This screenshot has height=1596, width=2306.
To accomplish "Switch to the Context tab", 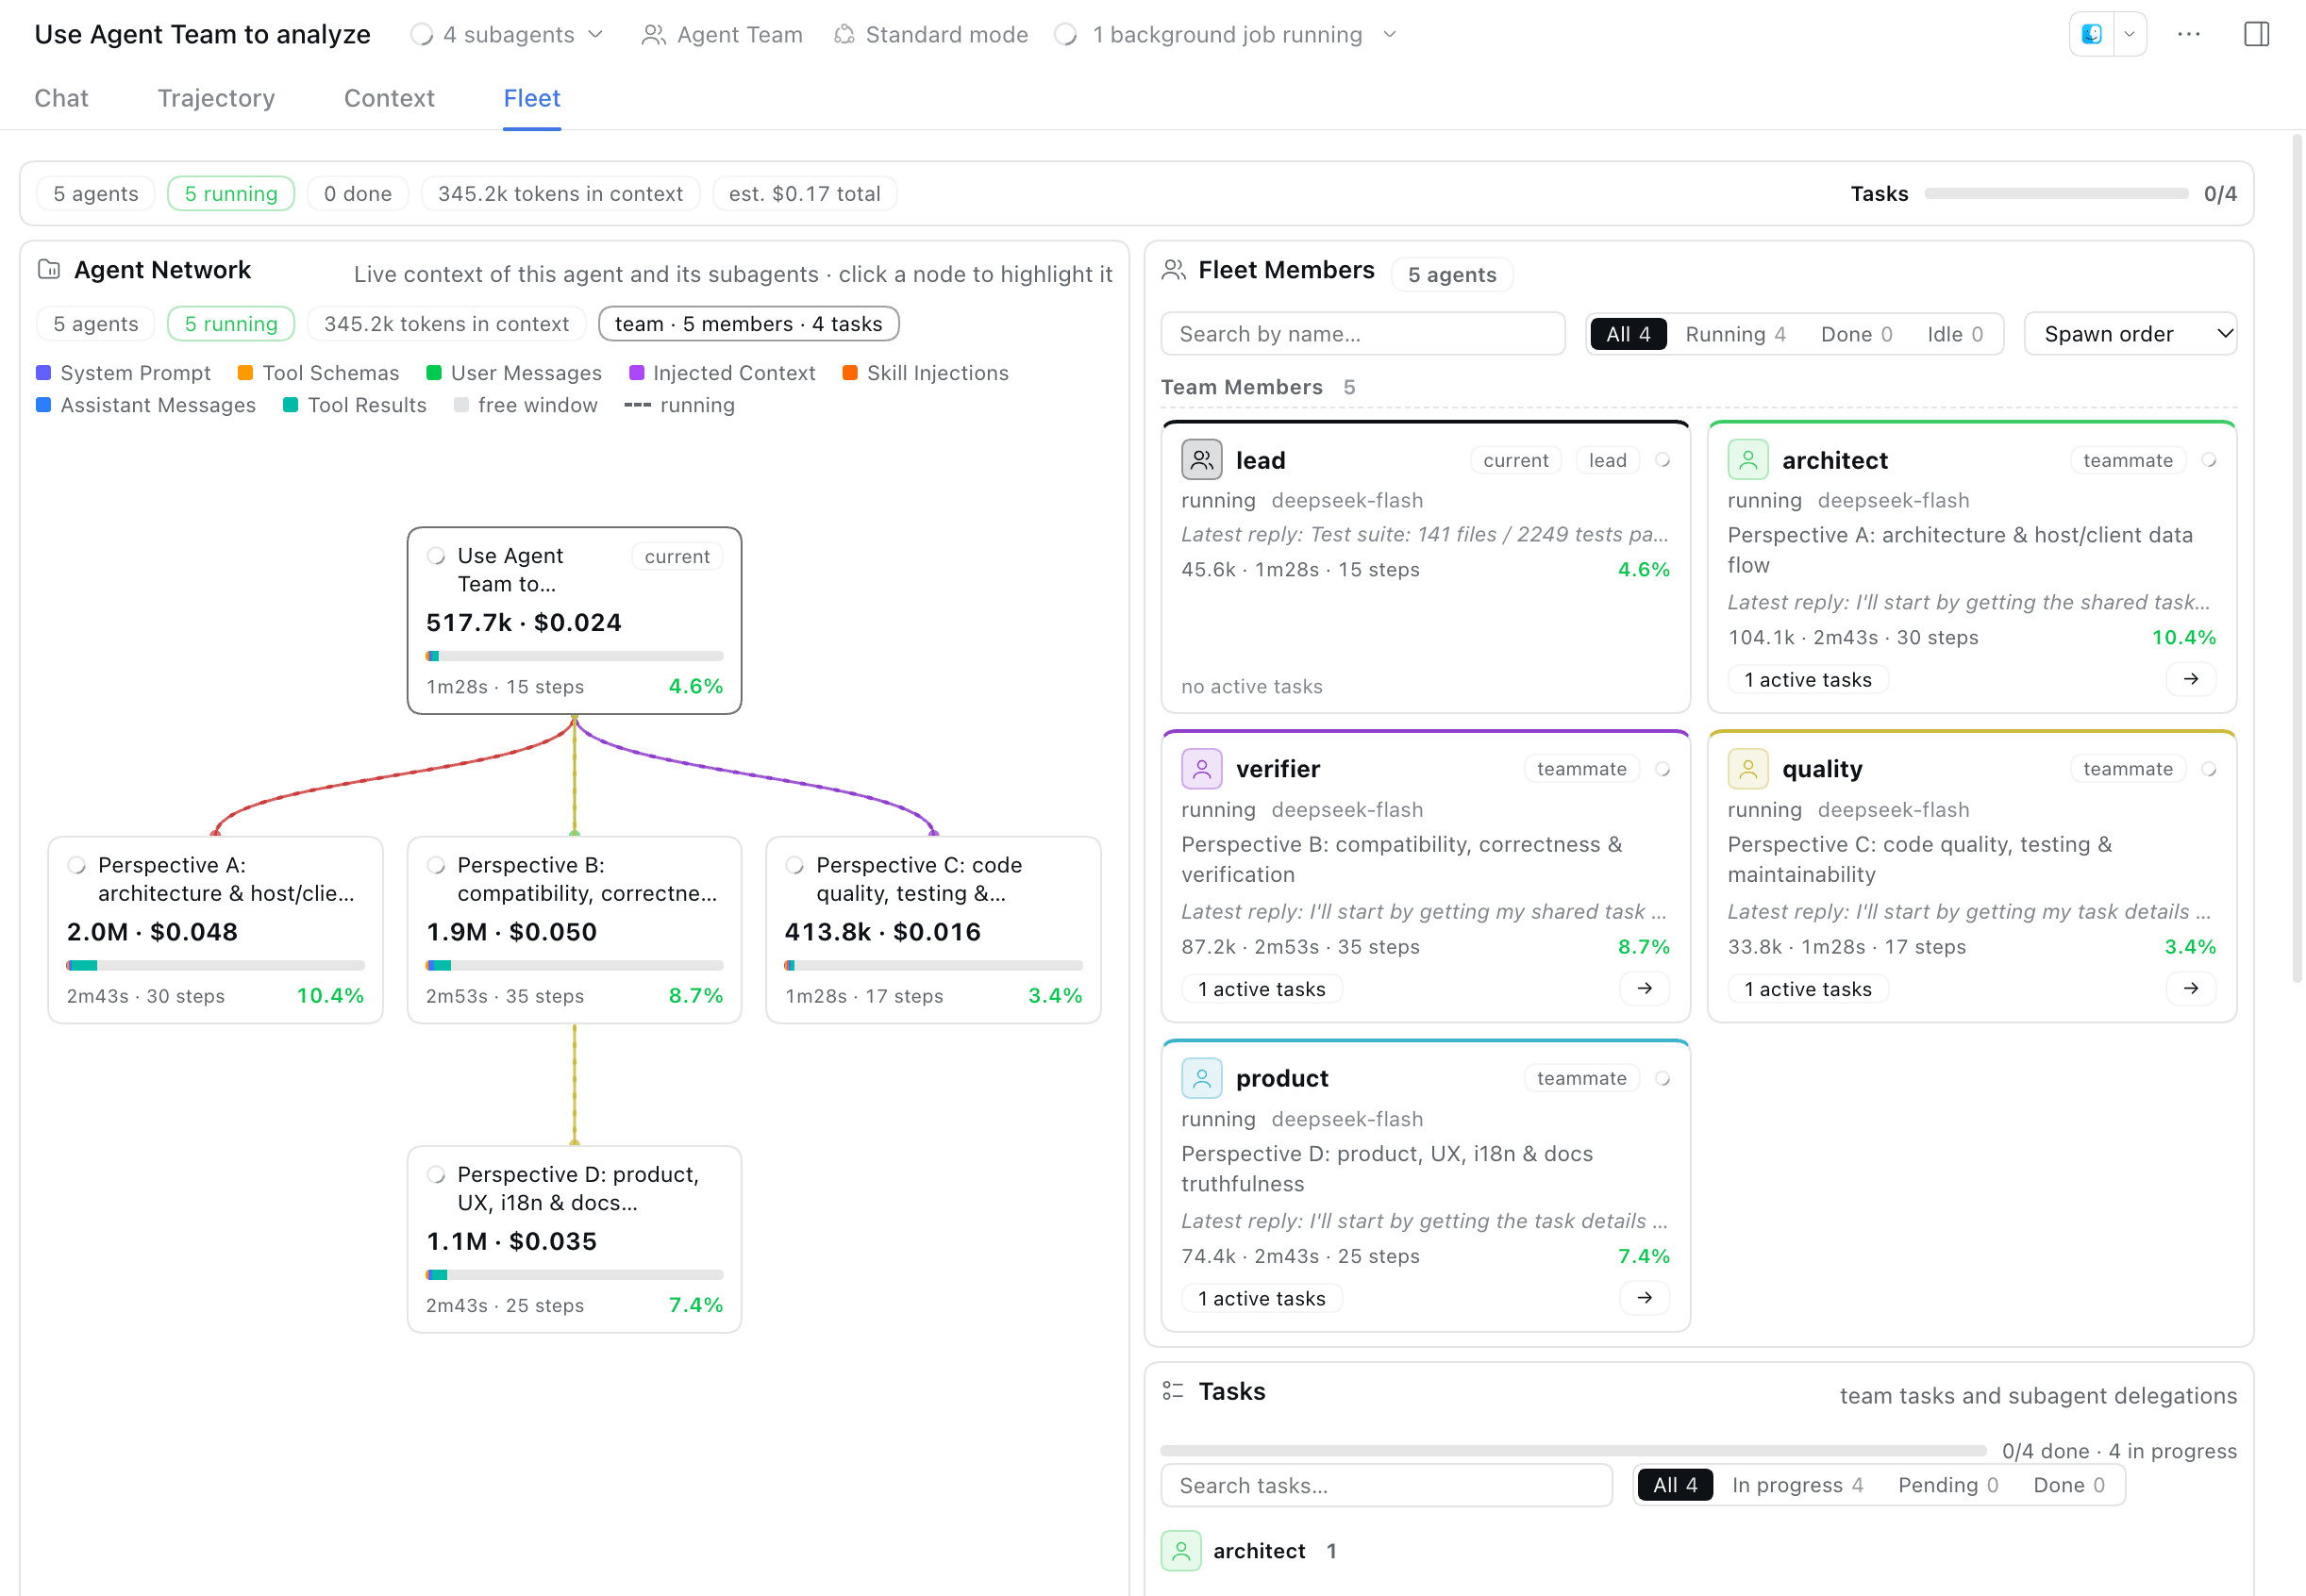I will [x=389, y=98].
